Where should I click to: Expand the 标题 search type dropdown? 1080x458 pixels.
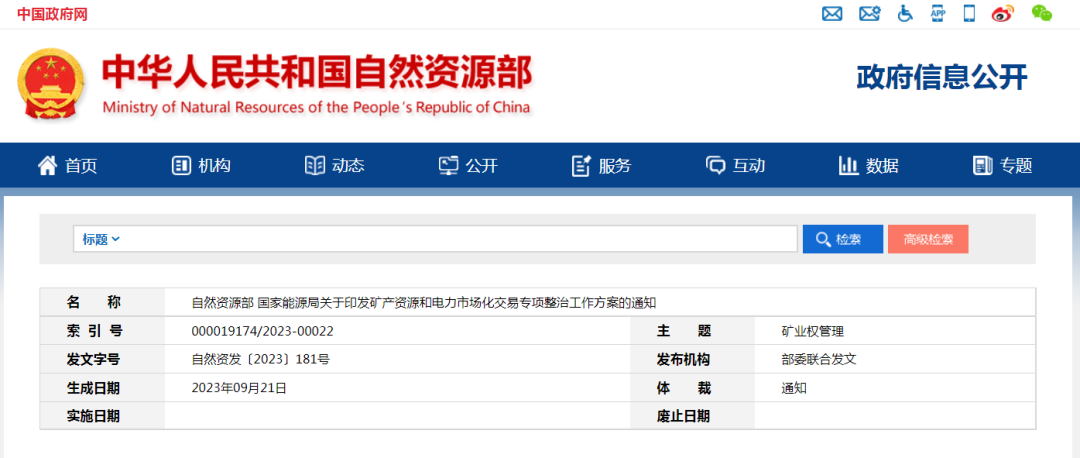coord(101,239)
